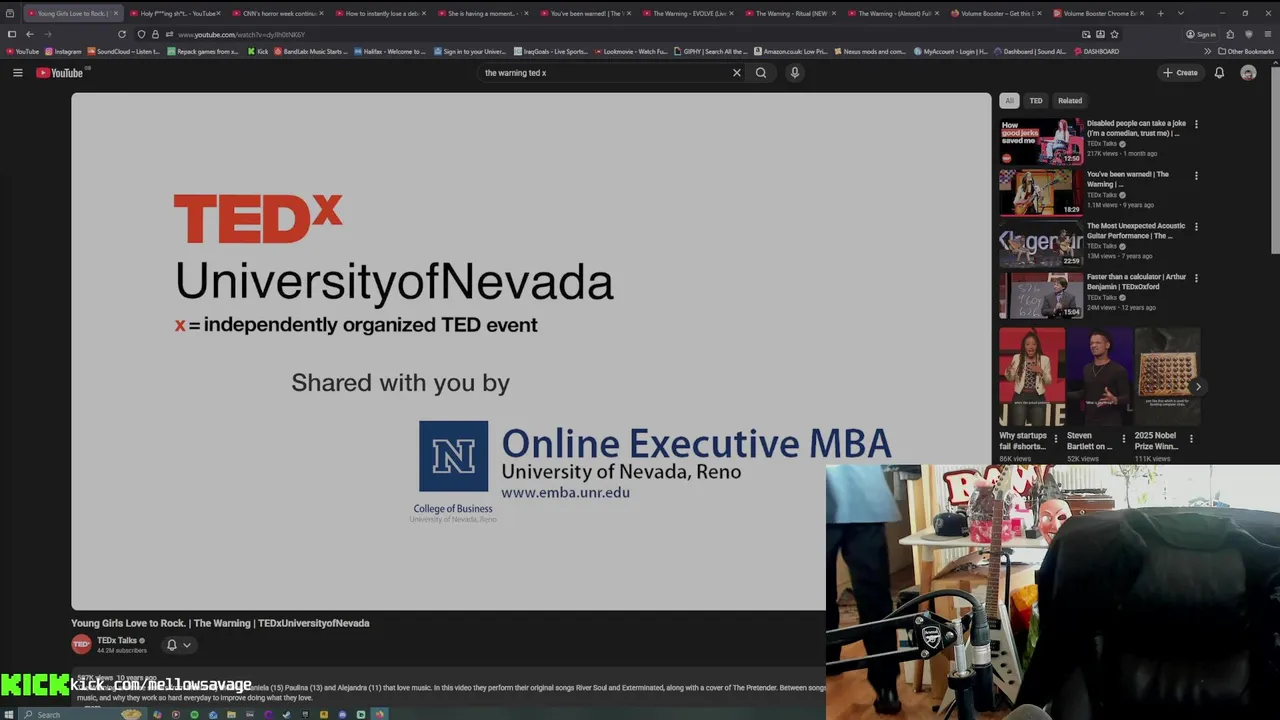The width and height of the screenshot is (1280, 720).
Task: Open the GIPHY bookmark
Action: (710, 51)
